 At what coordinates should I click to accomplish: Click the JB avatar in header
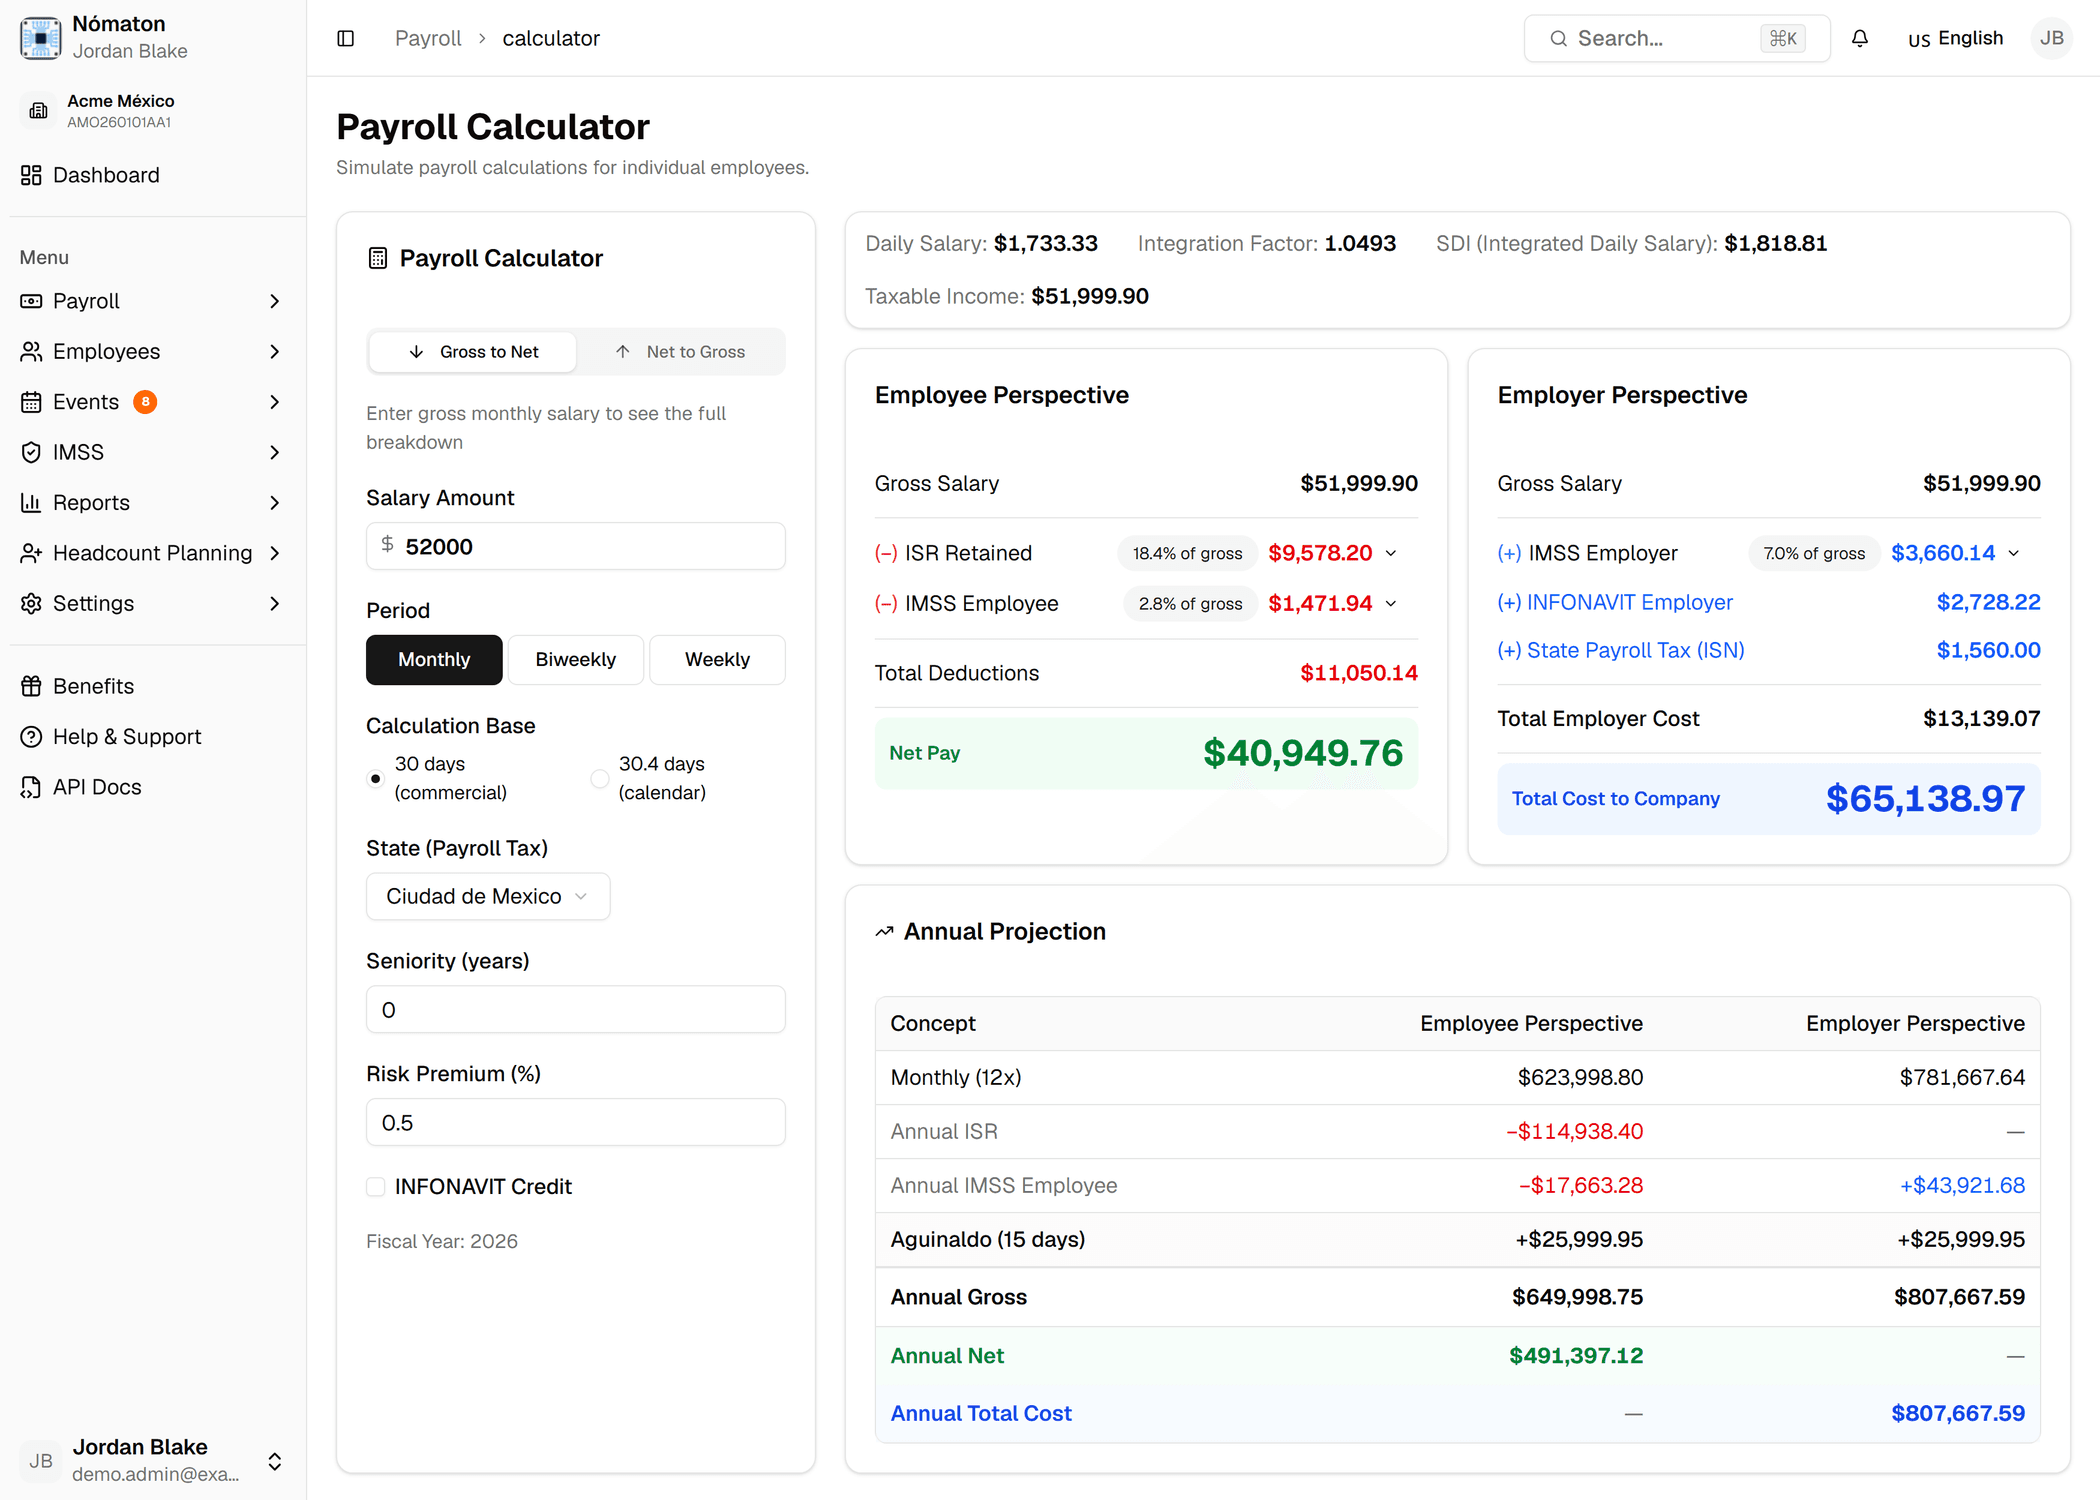click(x=2052, y=38)
